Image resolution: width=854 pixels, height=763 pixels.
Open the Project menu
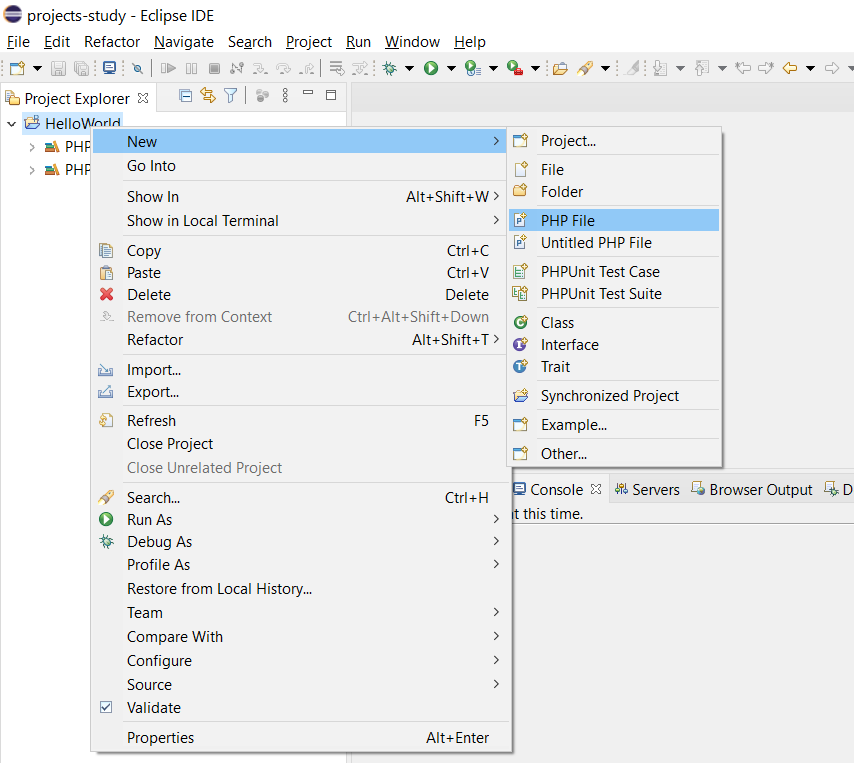tap(309, 42)
